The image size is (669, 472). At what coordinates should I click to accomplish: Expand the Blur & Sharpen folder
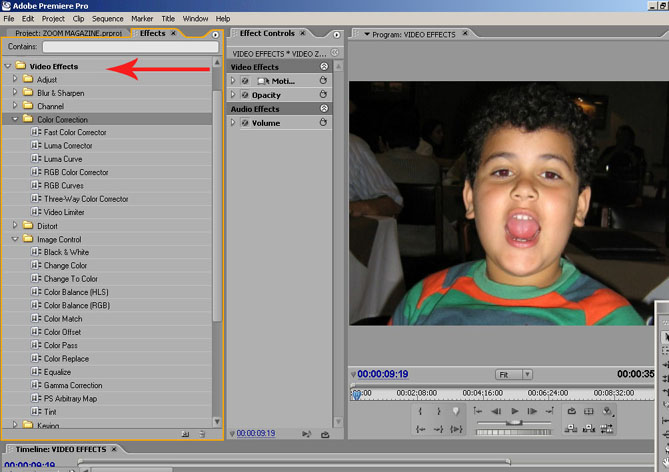tap(15, 93)
